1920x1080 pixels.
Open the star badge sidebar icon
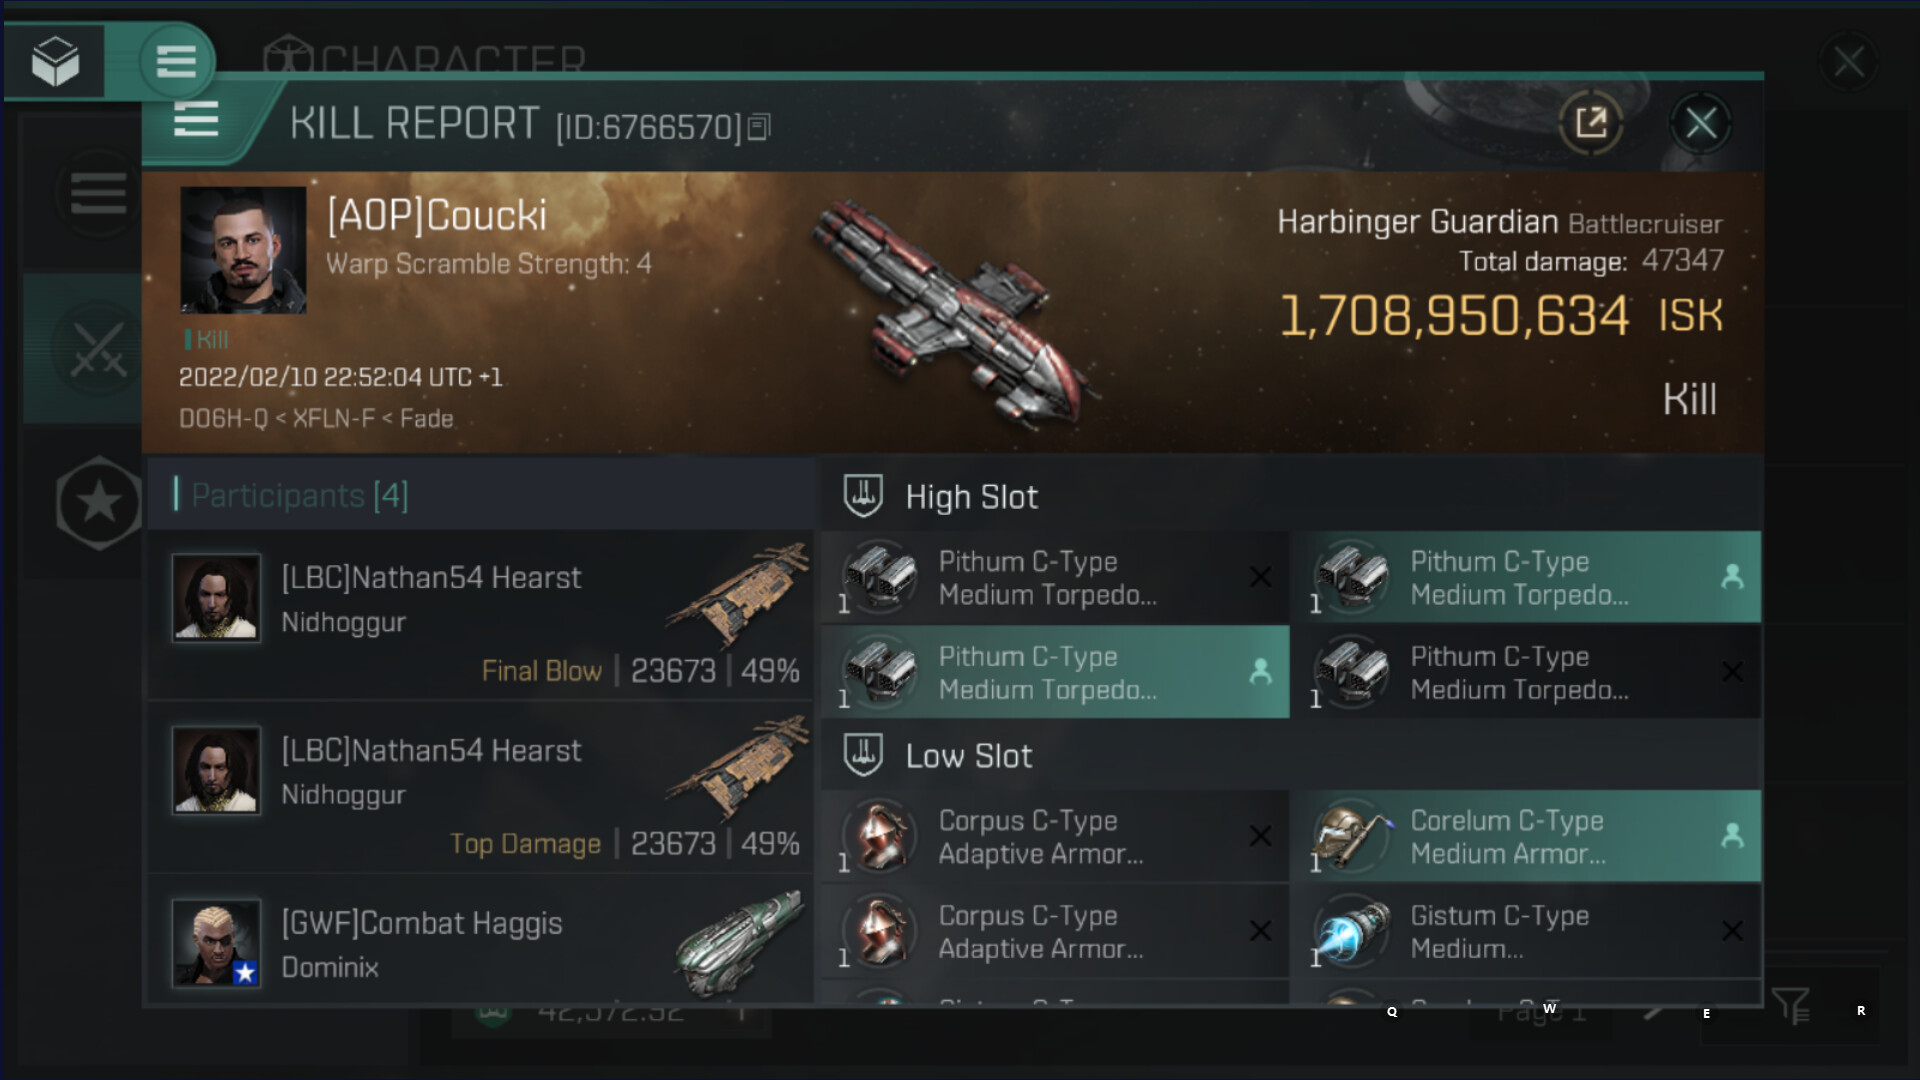coord(98,503)
